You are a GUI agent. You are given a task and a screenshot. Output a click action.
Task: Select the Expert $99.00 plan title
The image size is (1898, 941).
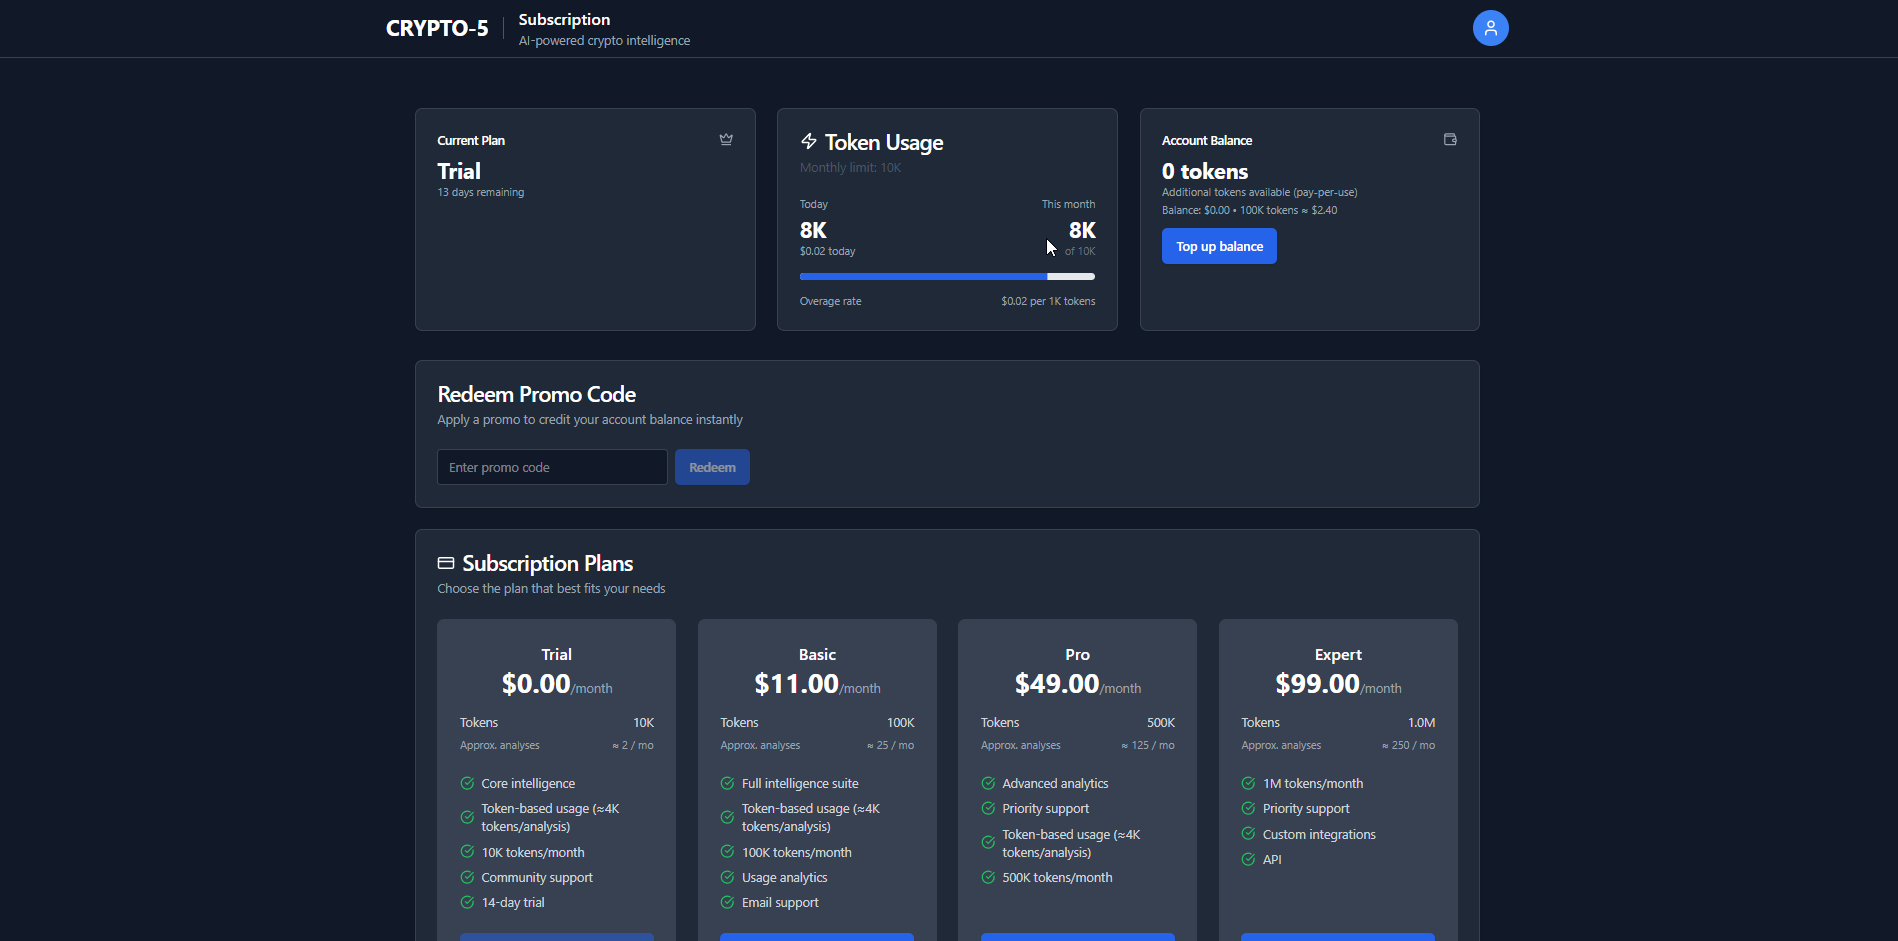point(1338,654)
